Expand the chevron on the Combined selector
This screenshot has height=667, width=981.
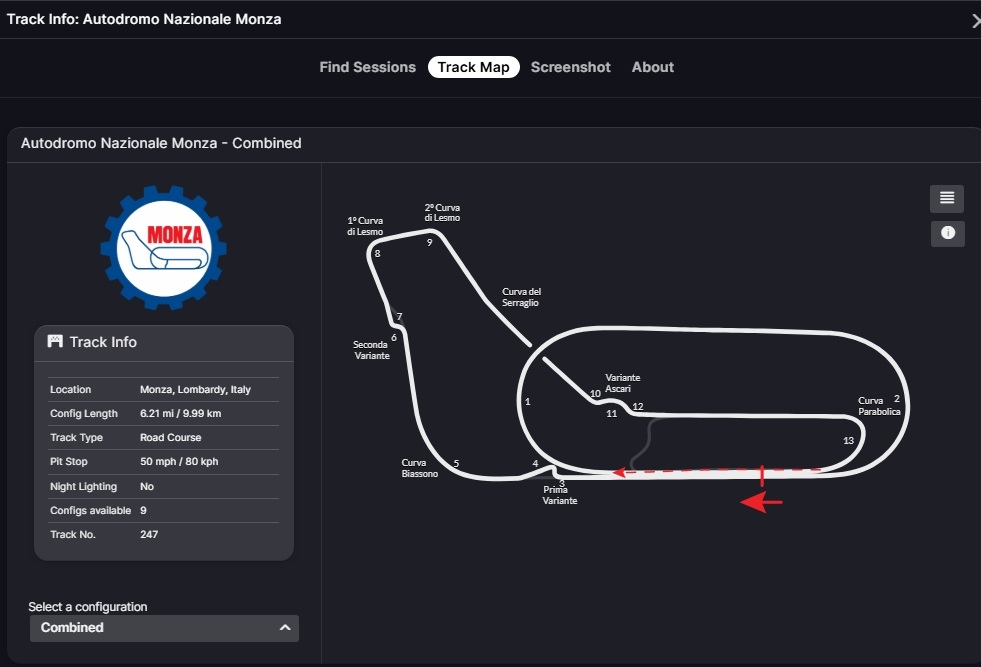pyautogui.click(x=285, y=628)
